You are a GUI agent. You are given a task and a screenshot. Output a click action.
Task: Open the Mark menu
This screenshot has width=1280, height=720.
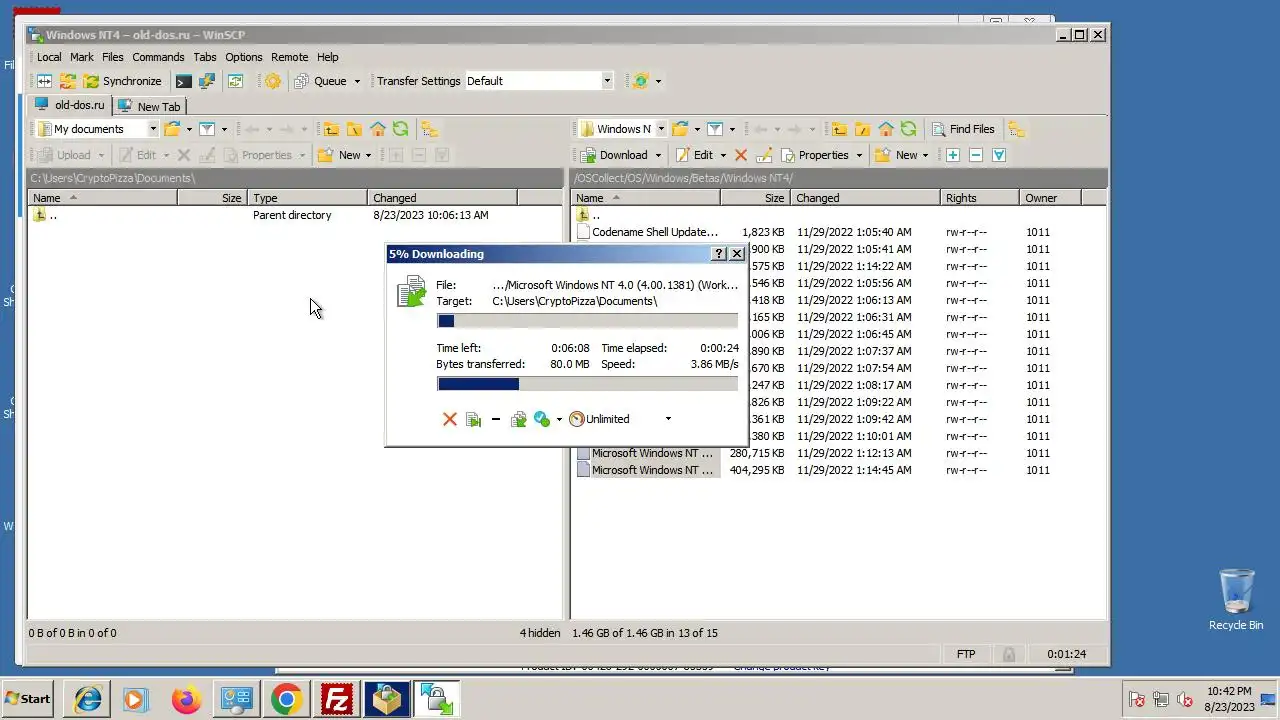pos(82,57)
